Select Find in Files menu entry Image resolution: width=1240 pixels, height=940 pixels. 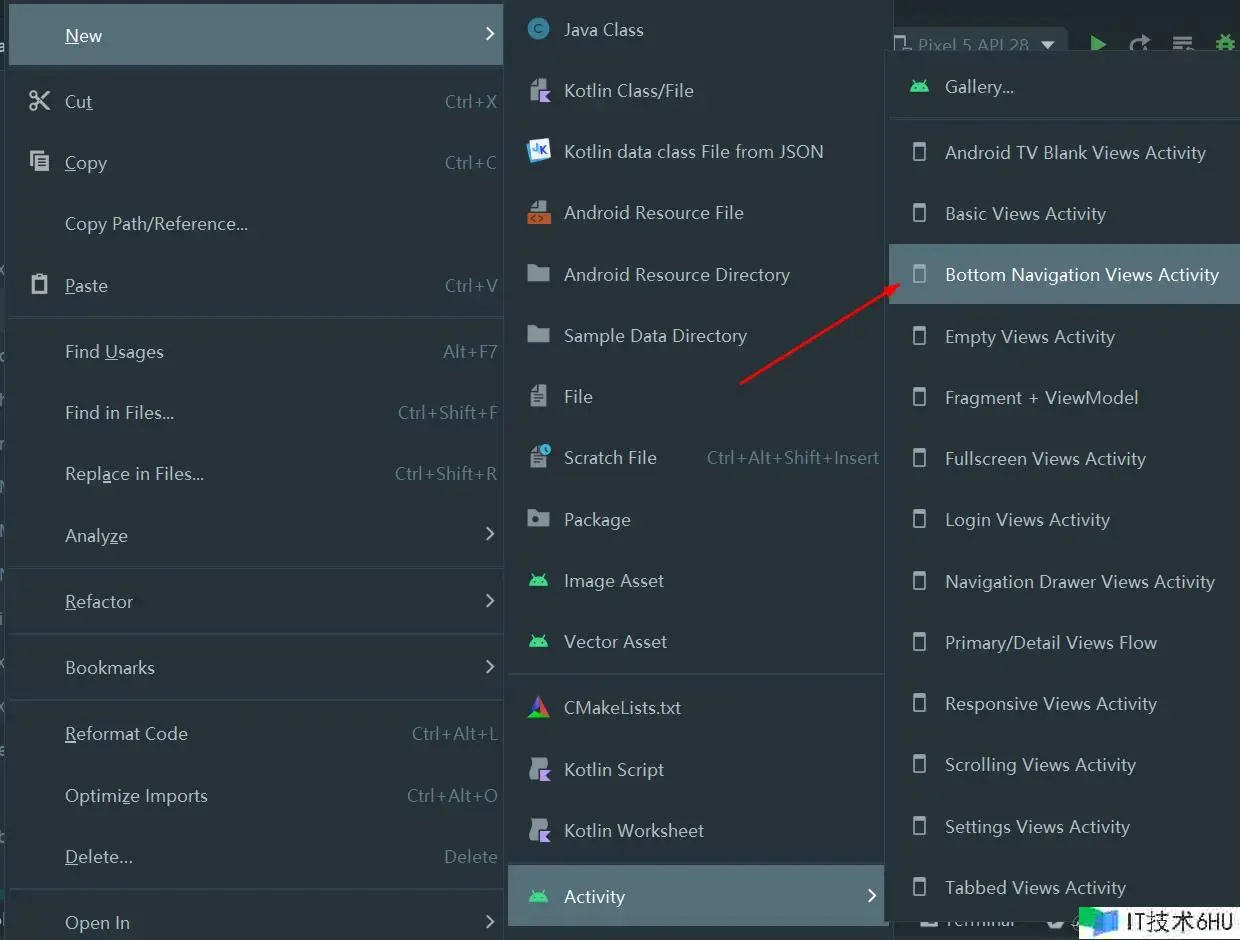119,413
